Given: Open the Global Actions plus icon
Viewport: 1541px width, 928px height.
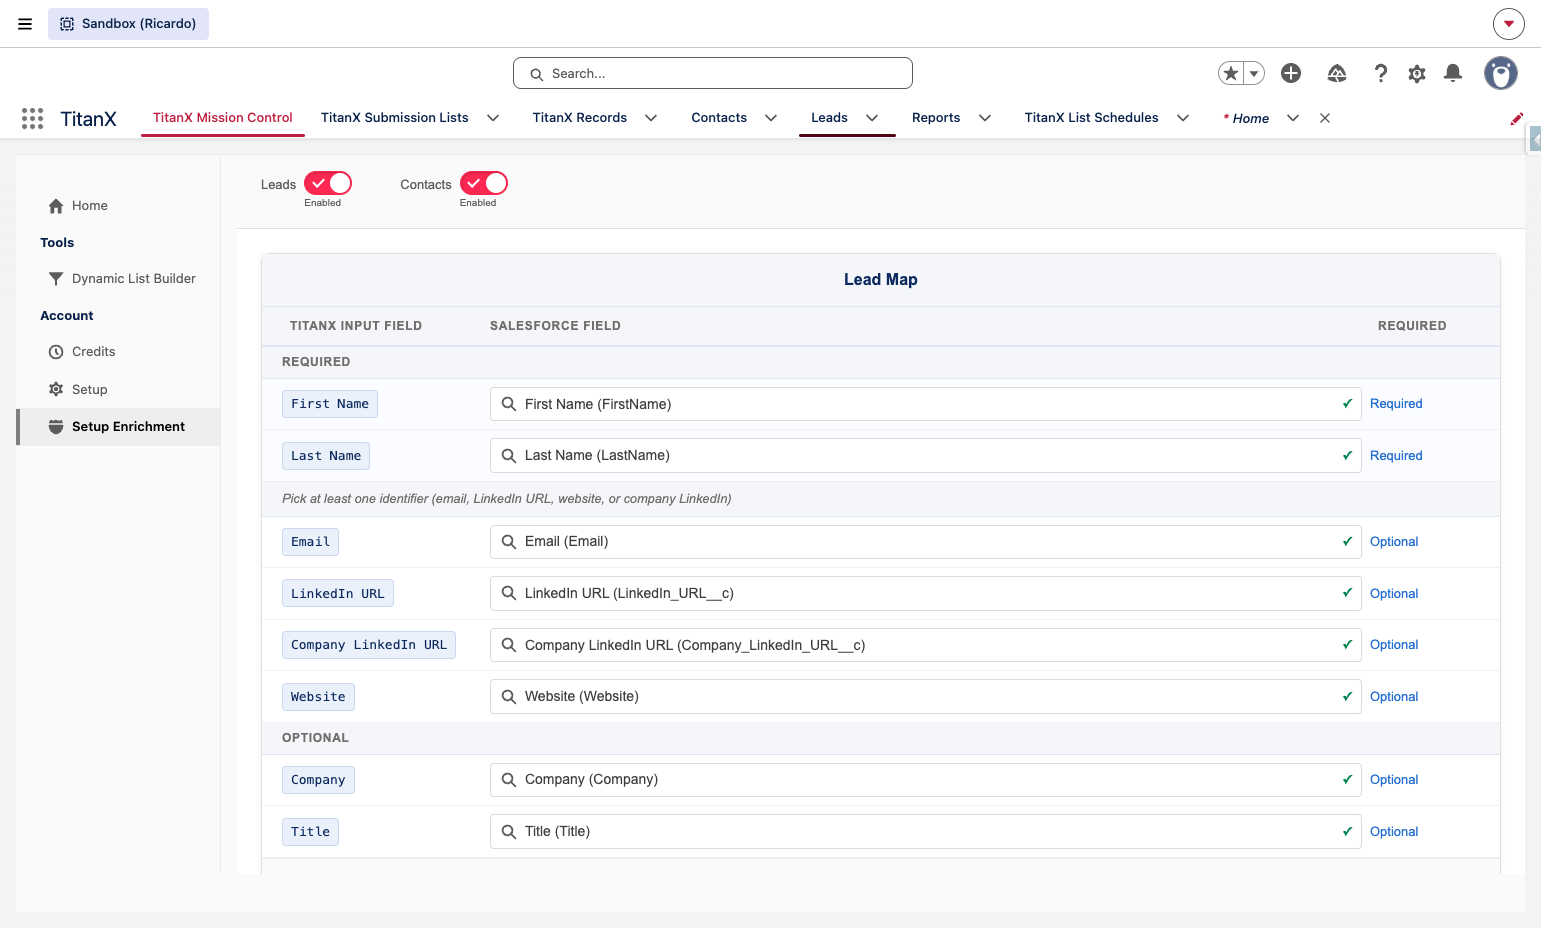Looking at the screenshot, I should coord(1291,73).
